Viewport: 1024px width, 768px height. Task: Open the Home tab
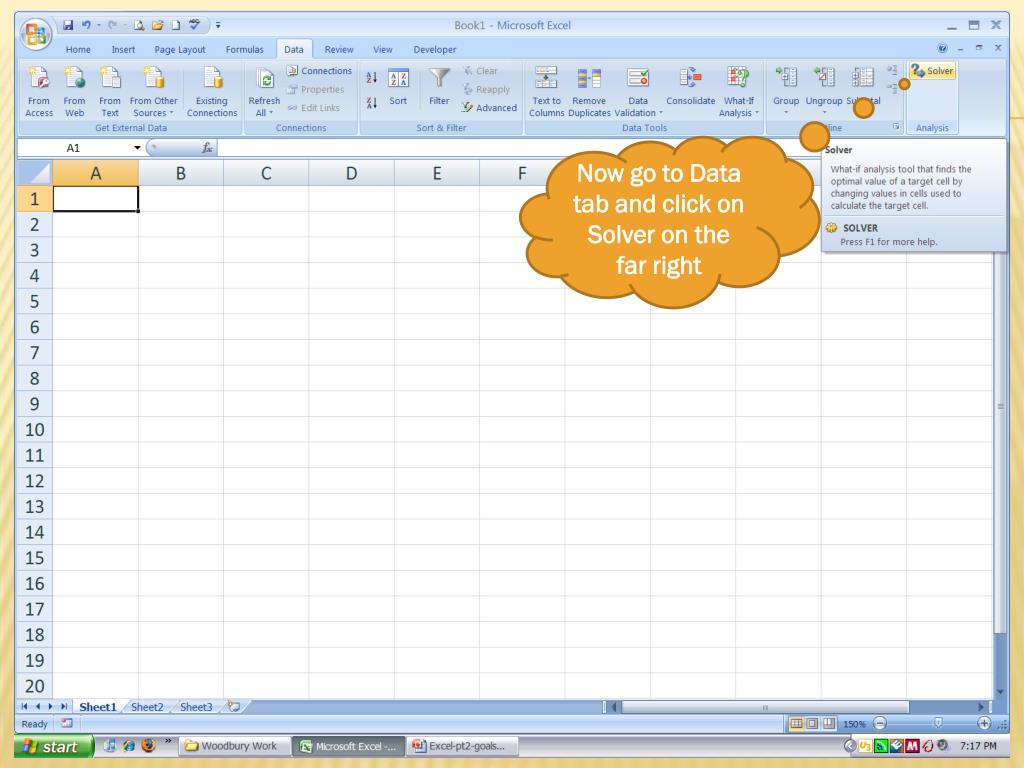coord(78,50)
